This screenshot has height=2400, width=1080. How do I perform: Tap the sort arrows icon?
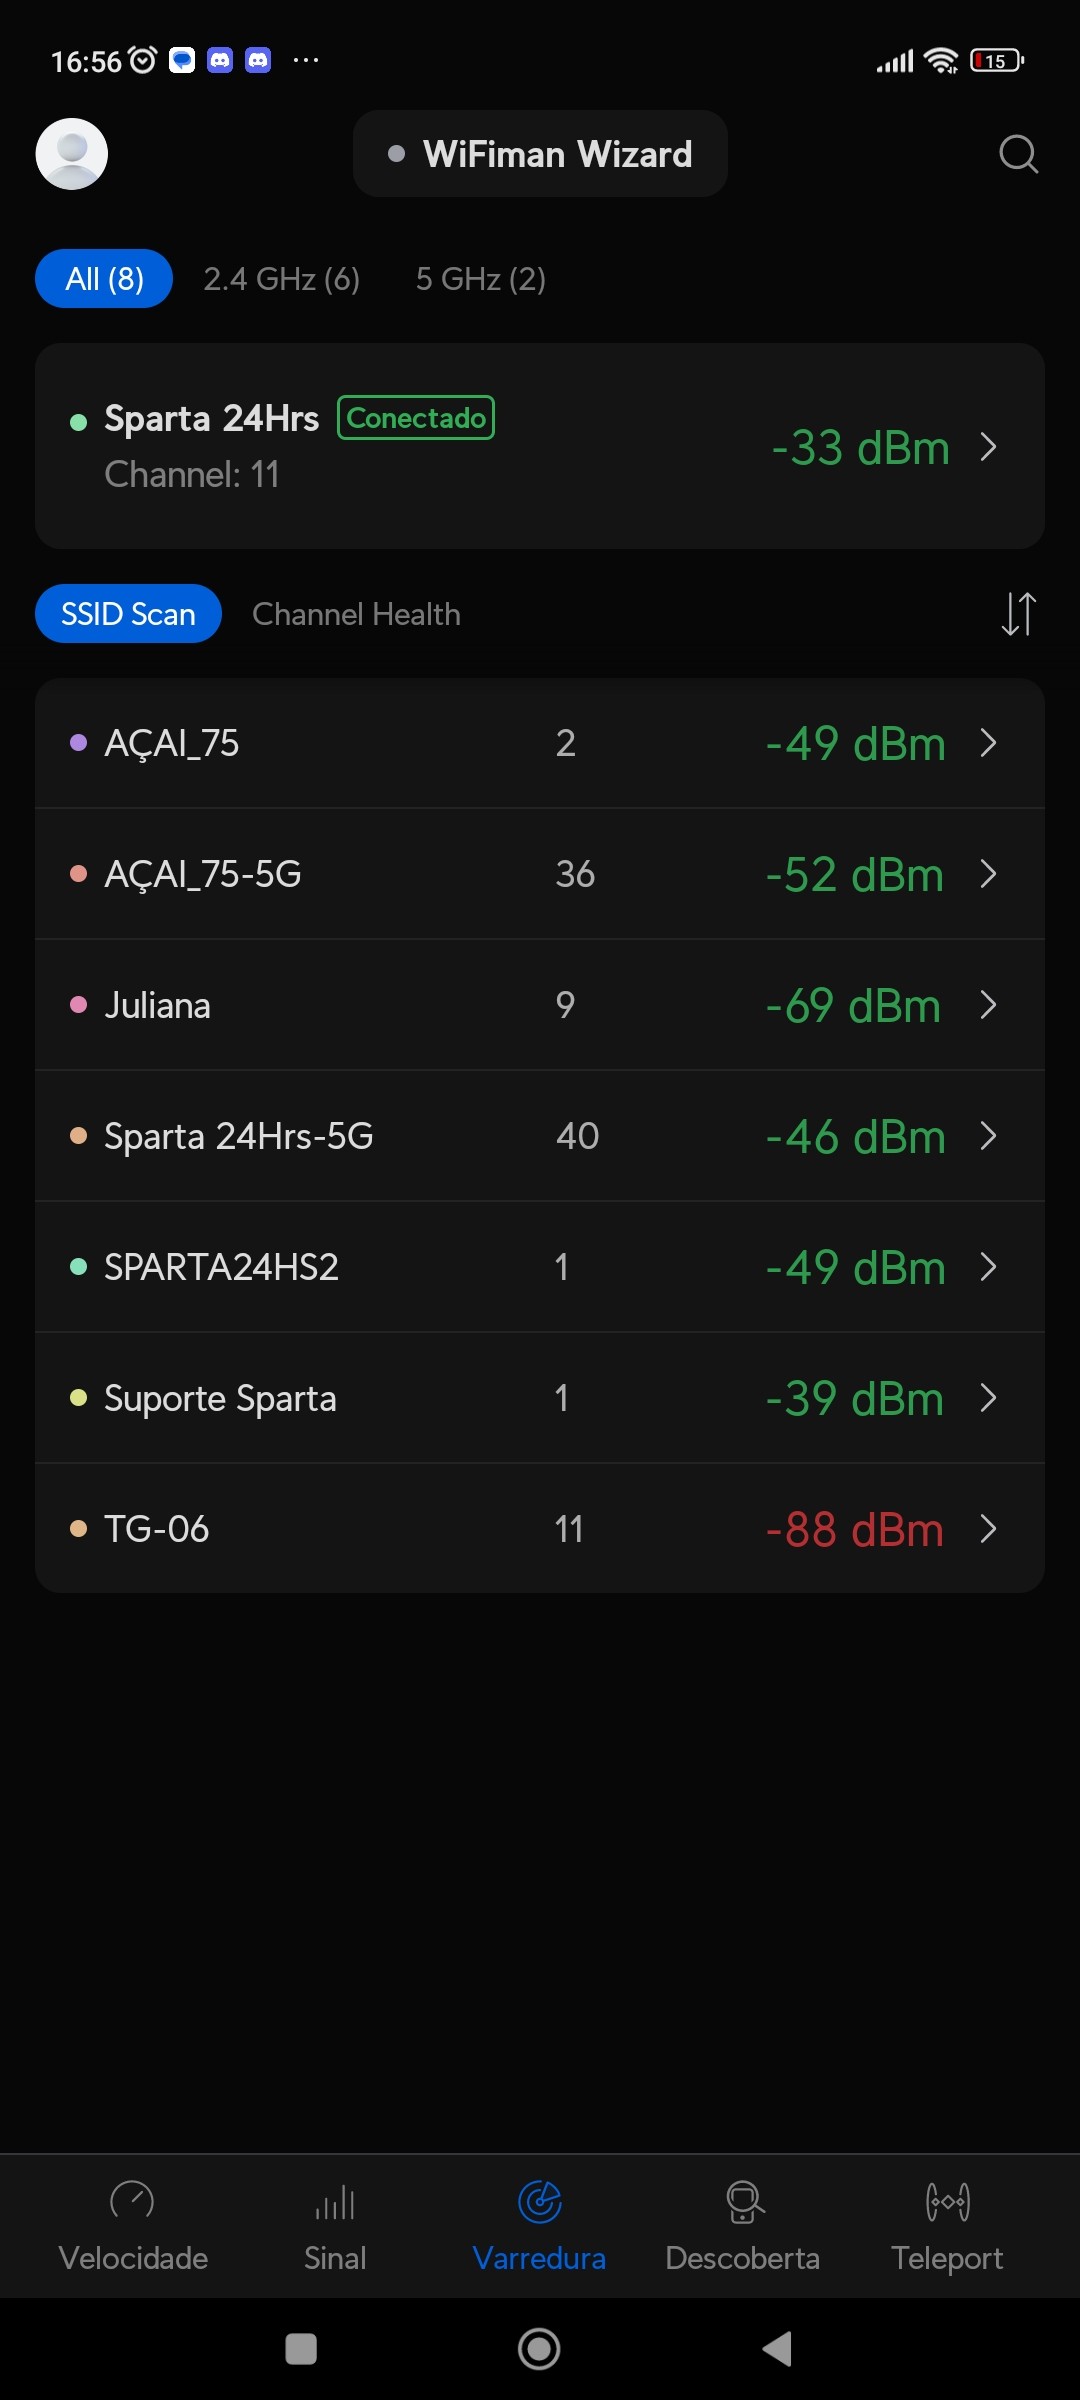pyautogui.click(x=1018, y=614)
